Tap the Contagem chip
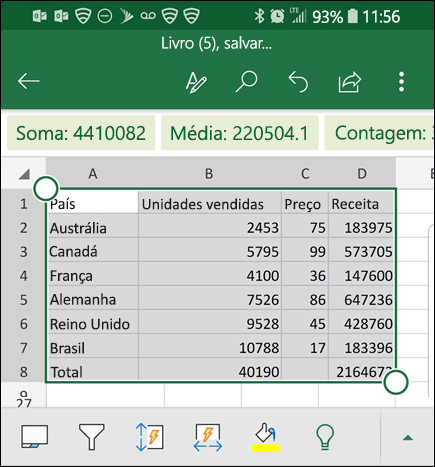Viewport: 435px width, 467px height. pos(379,133)
